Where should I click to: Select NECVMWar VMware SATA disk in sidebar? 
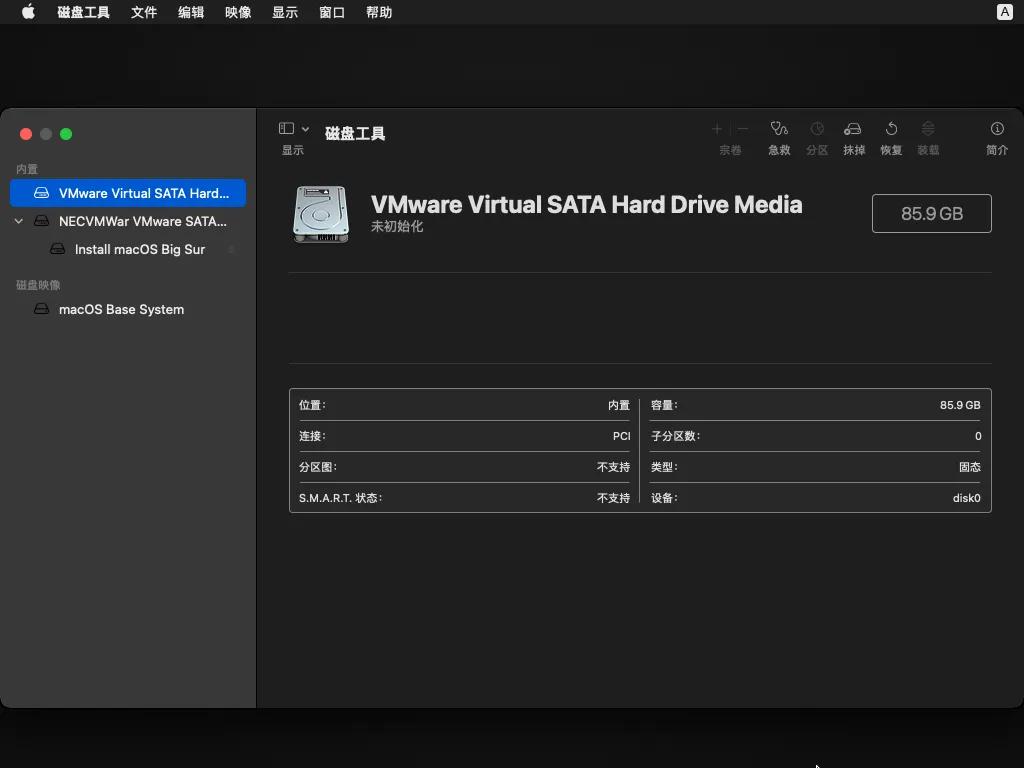coord(142,221)
